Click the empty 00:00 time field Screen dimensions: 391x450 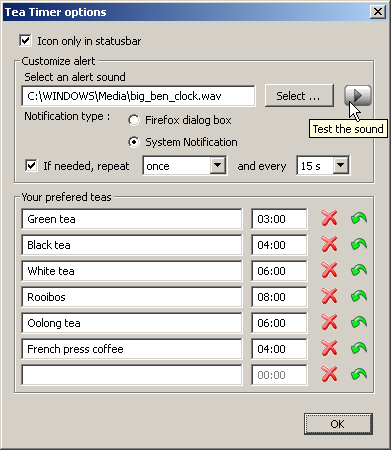(x=279, y=375)
